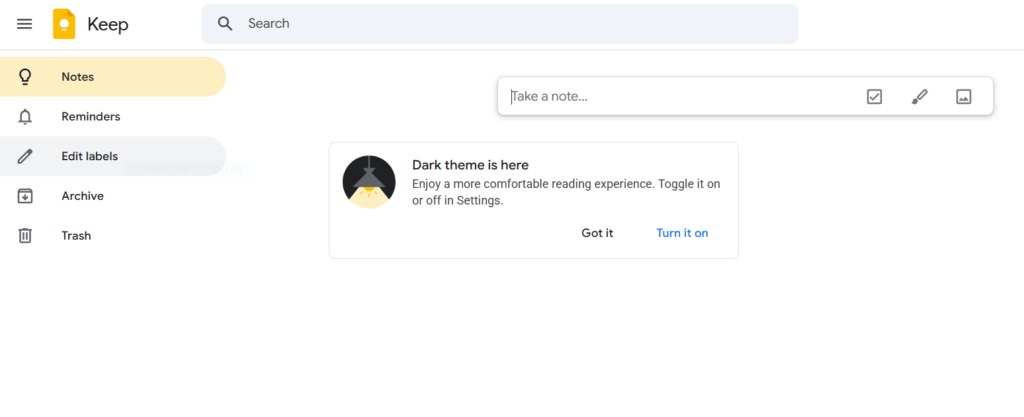Create a new note with image
Viewport: 1024px width, 417px height.
pos(964,97)
